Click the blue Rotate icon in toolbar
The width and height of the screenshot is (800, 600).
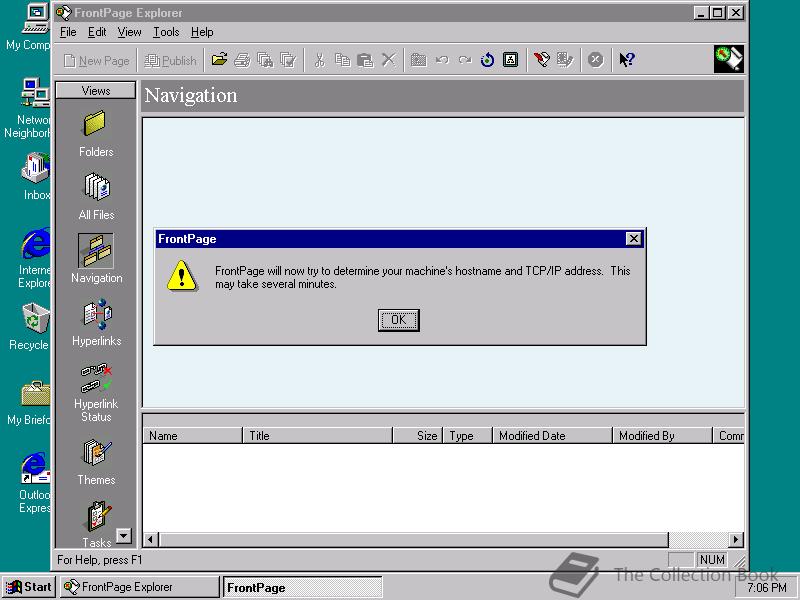point(488,60)
